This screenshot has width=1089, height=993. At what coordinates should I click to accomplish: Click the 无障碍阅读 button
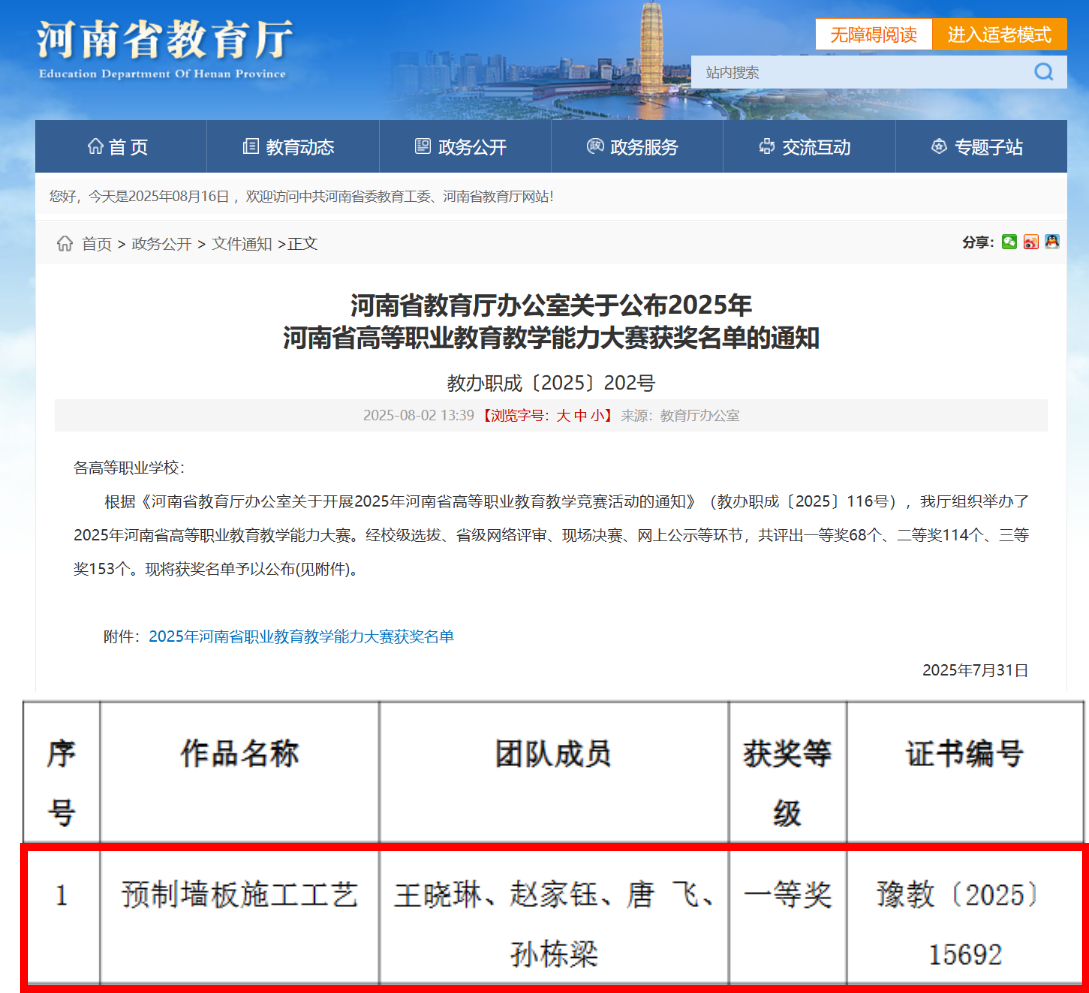[x=873, y=34]
